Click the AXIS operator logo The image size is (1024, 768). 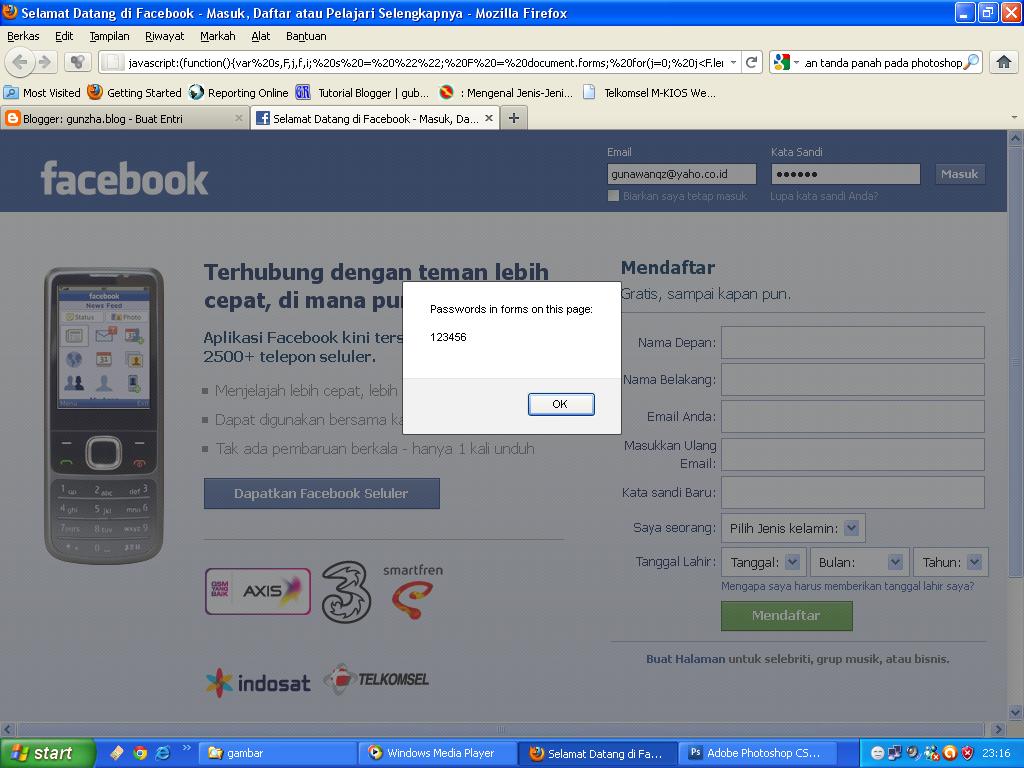258,591
